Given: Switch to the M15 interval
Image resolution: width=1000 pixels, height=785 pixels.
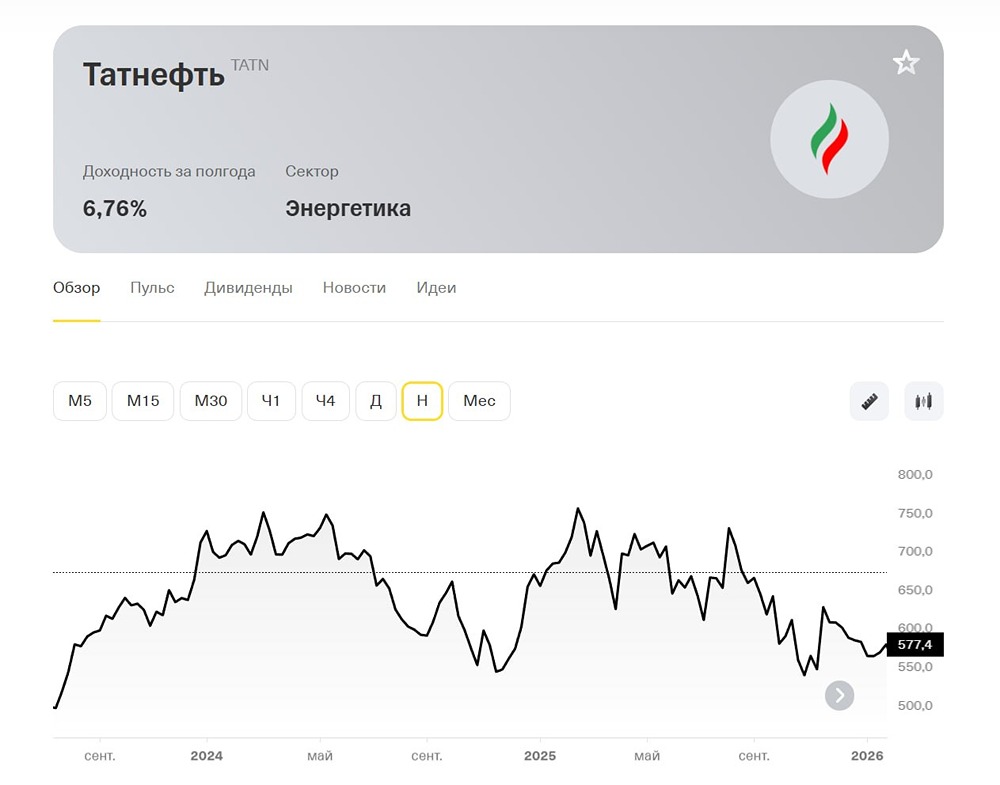Looking at the screenshot, I should 143,401.
